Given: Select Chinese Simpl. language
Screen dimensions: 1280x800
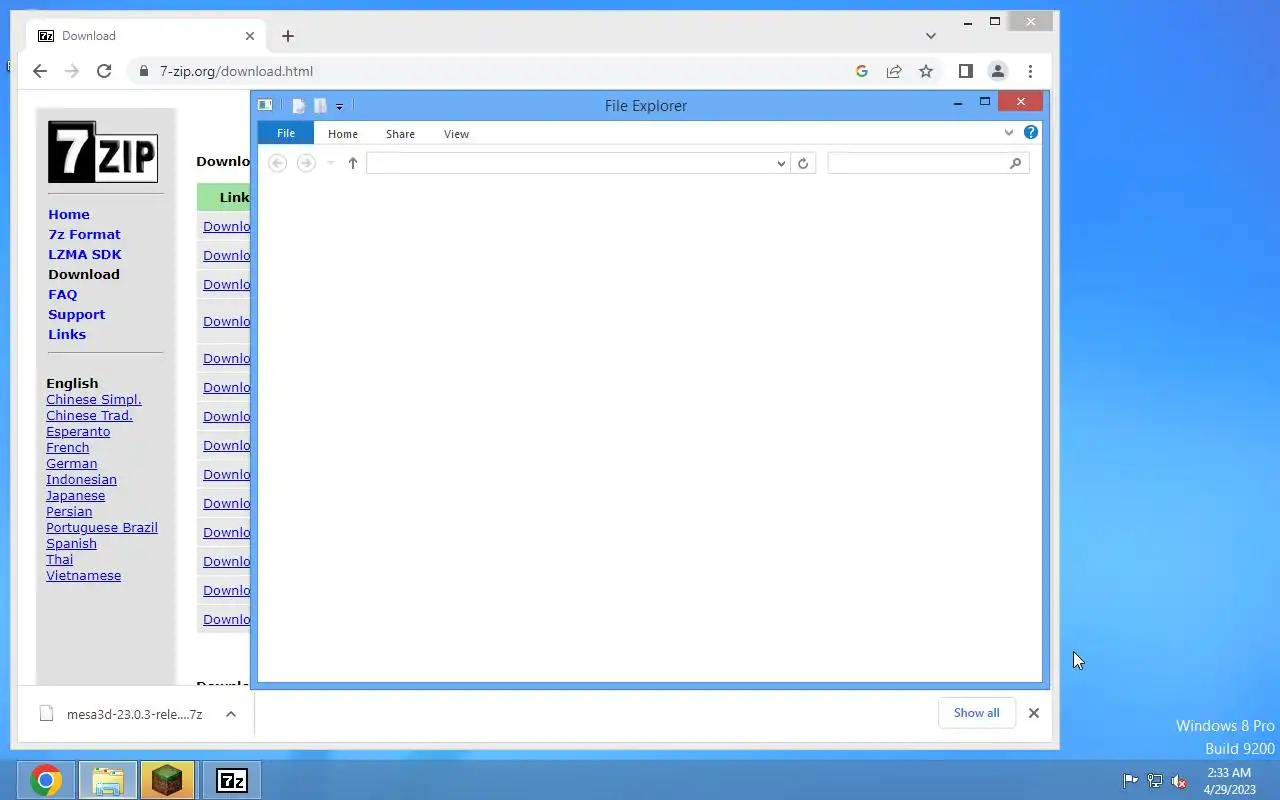Looking at the screenshot, I should 94,399.
